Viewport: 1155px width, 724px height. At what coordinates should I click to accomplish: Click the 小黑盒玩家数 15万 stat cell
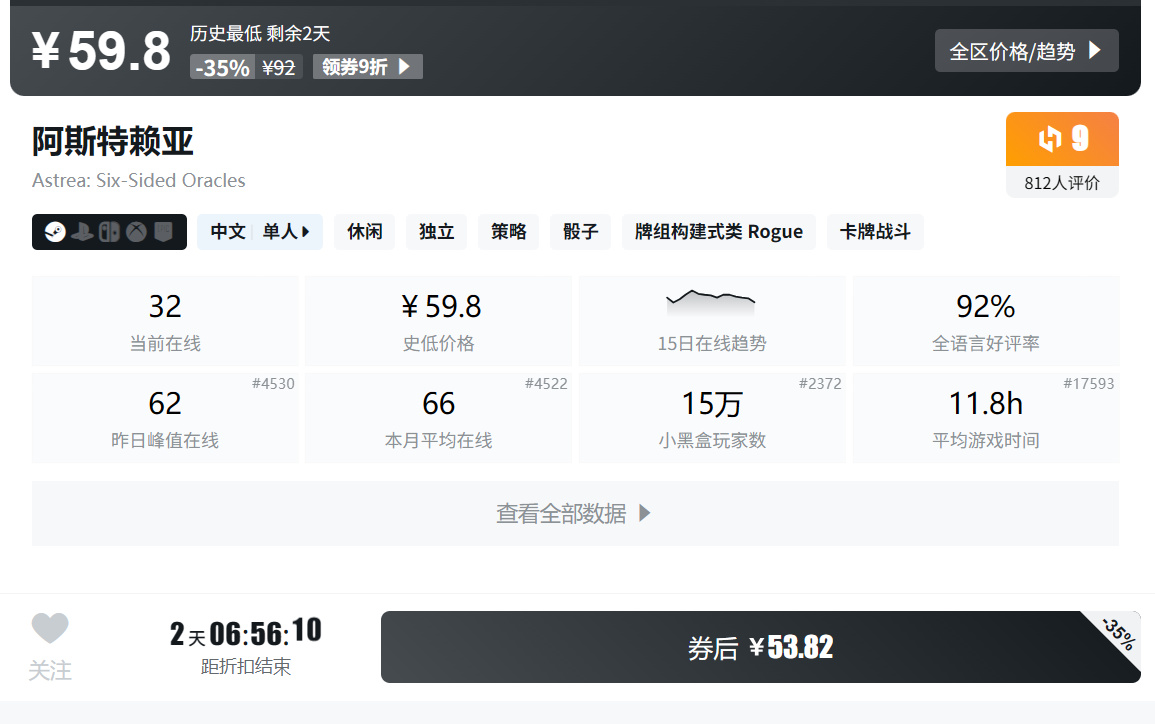[712, 418]
